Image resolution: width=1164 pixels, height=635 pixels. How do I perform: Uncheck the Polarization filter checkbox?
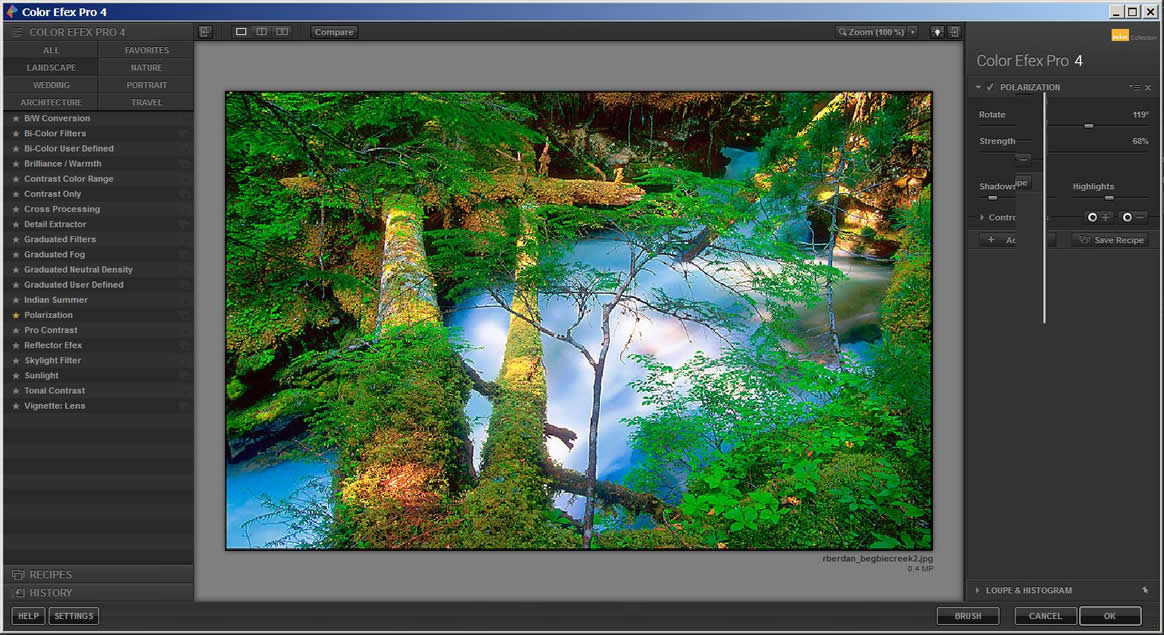point(990,87)
